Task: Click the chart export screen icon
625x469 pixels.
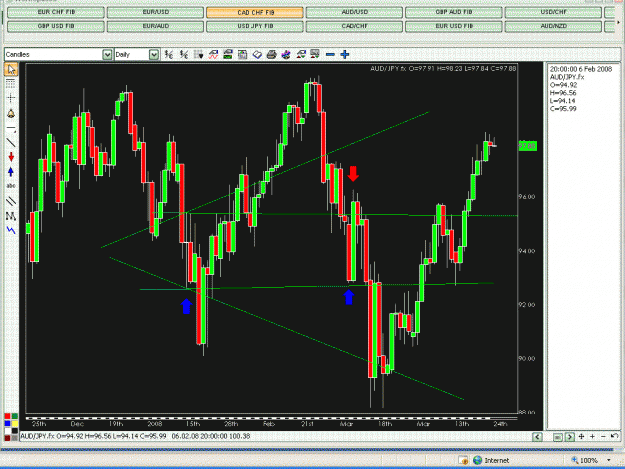Action: click(x=315, y=54)
